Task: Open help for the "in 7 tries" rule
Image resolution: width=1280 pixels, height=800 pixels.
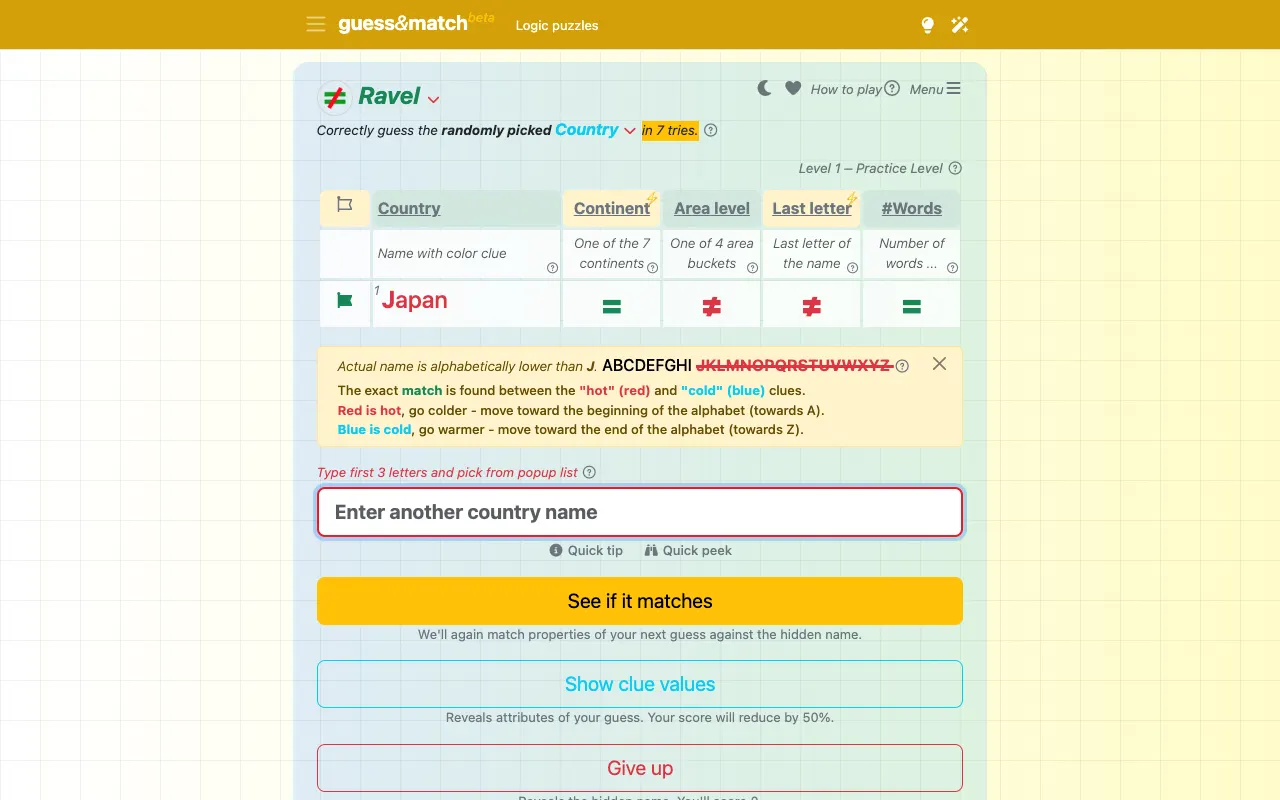Action: pos(711,130)
